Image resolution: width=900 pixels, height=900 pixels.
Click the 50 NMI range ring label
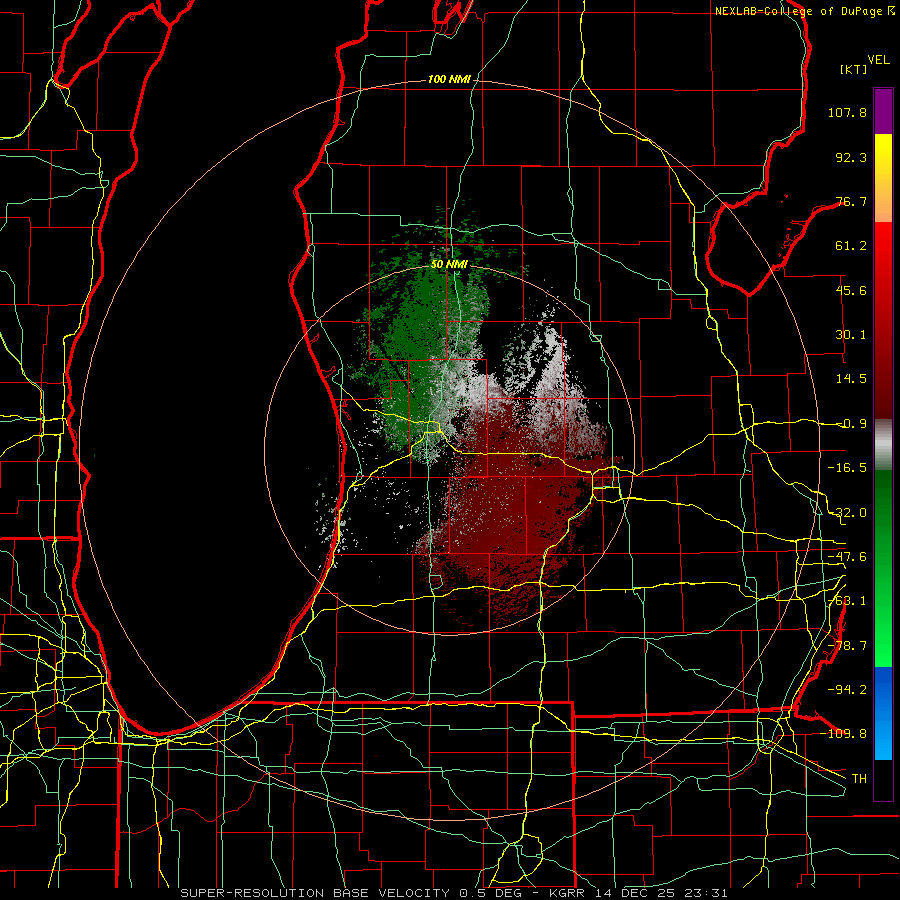pos(449,264)
